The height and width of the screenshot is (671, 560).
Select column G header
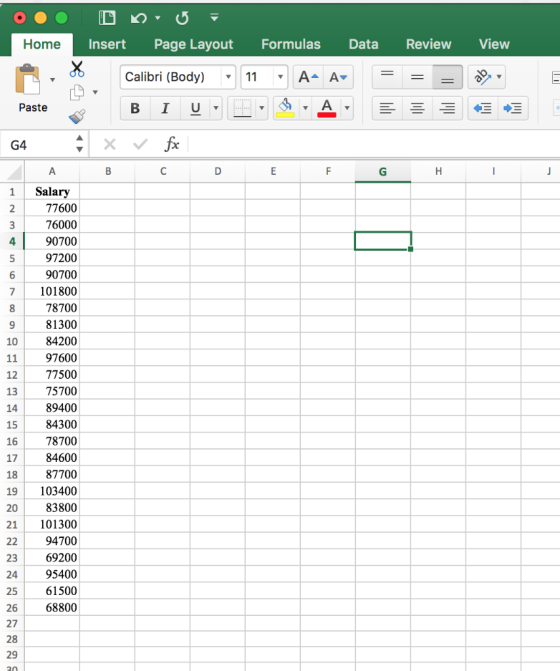383,172
